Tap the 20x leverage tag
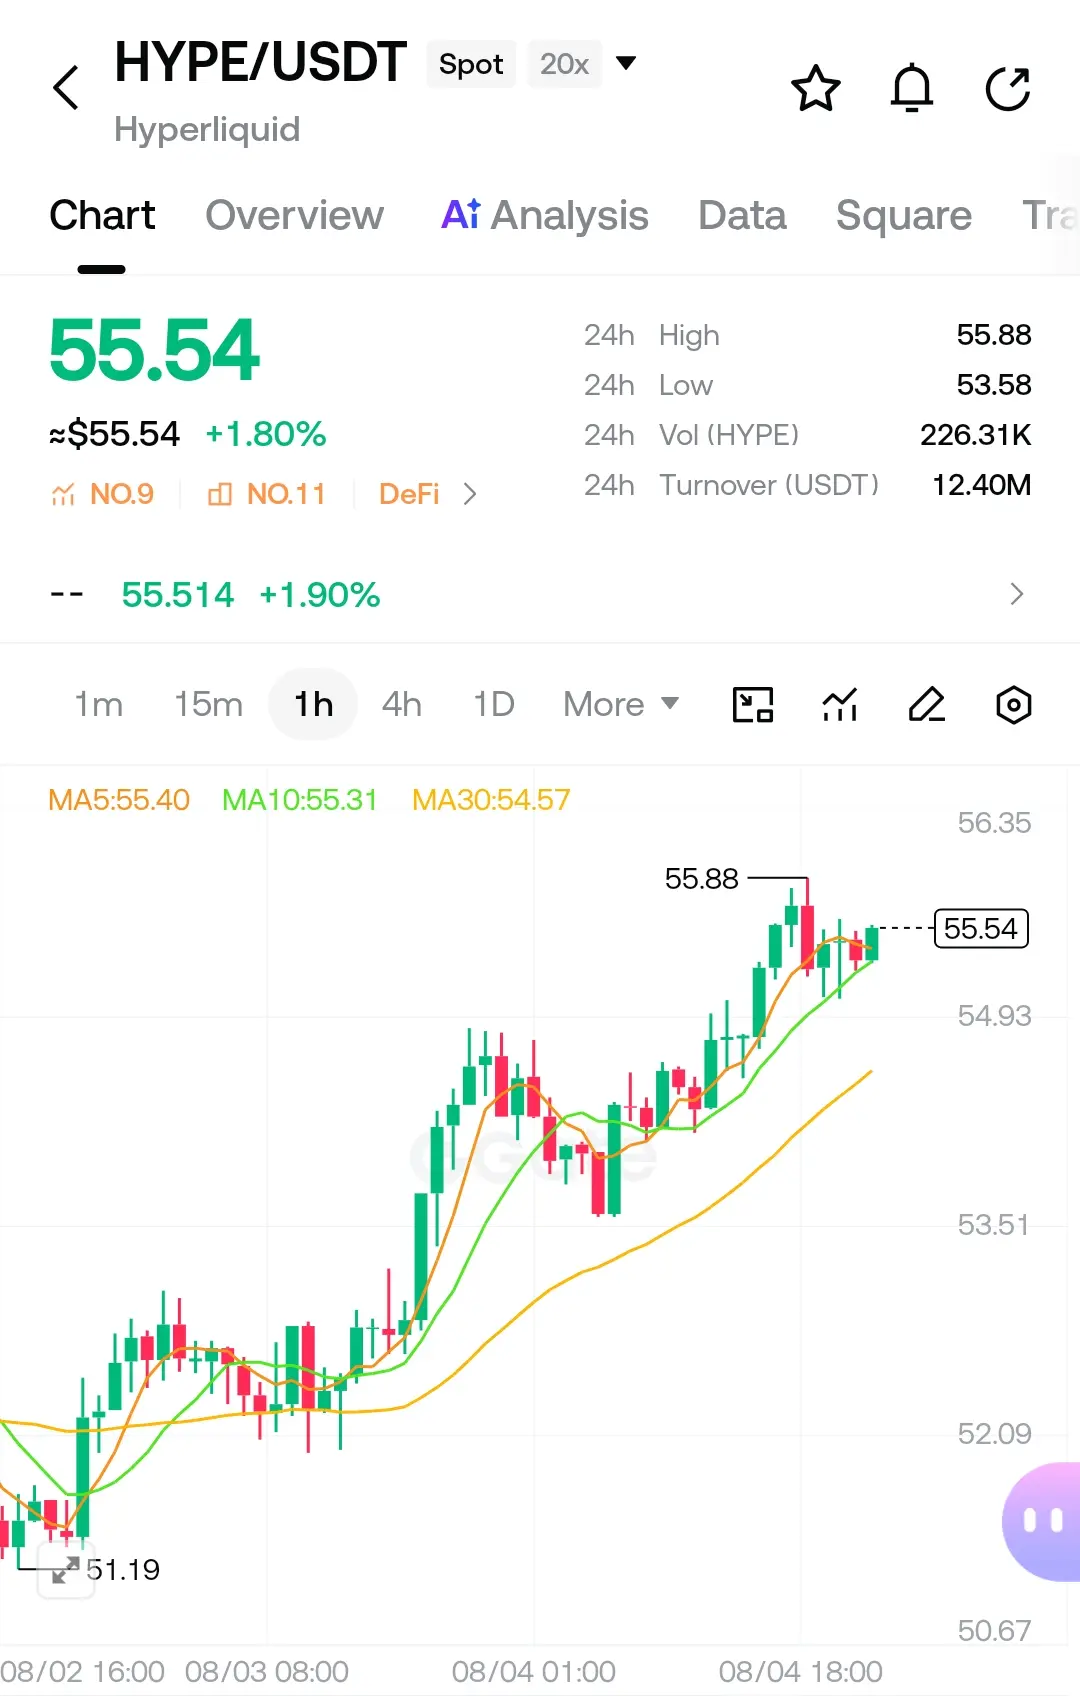Screen dimensions: 1080x1696 tap(565, 64)
